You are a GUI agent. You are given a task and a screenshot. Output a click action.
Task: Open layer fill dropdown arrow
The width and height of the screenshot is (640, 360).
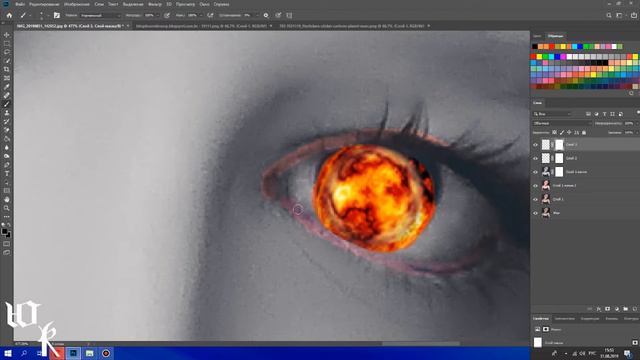pos(637,132)
